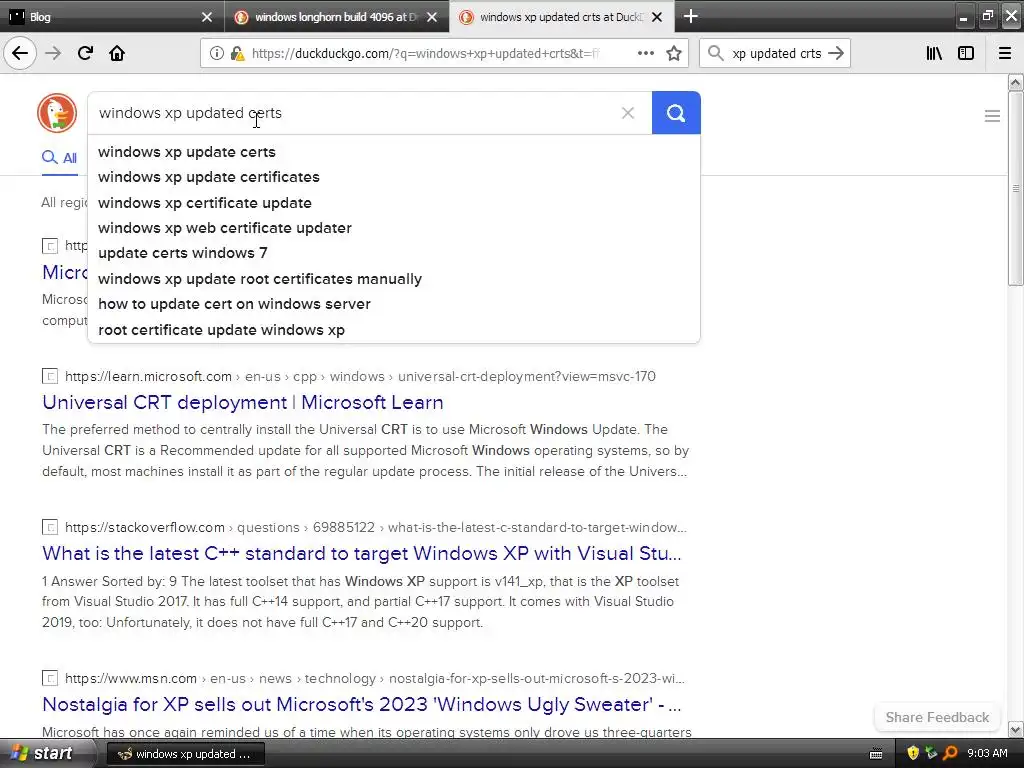Click the 9:03 AM taskbar clock
This screenshot has height=768, width=1024.
click(987, 753)
